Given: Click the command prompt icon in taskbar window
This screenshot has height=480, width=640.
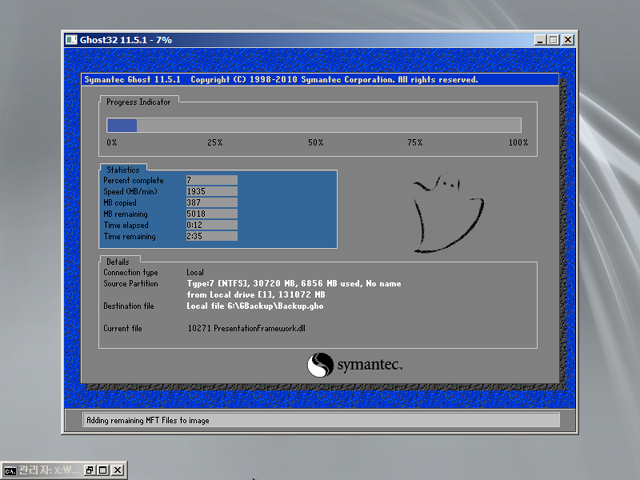Looking at the screenshot, I should [x=10, y=470].
